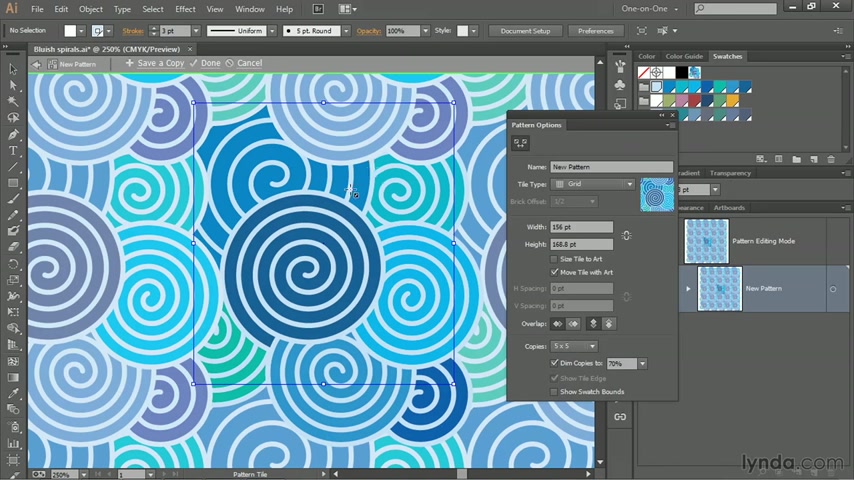The width and height of the screenshot is (854, 480).
Task: Enable Show Swatch Bounds checkbox
Action: (554, 392)
